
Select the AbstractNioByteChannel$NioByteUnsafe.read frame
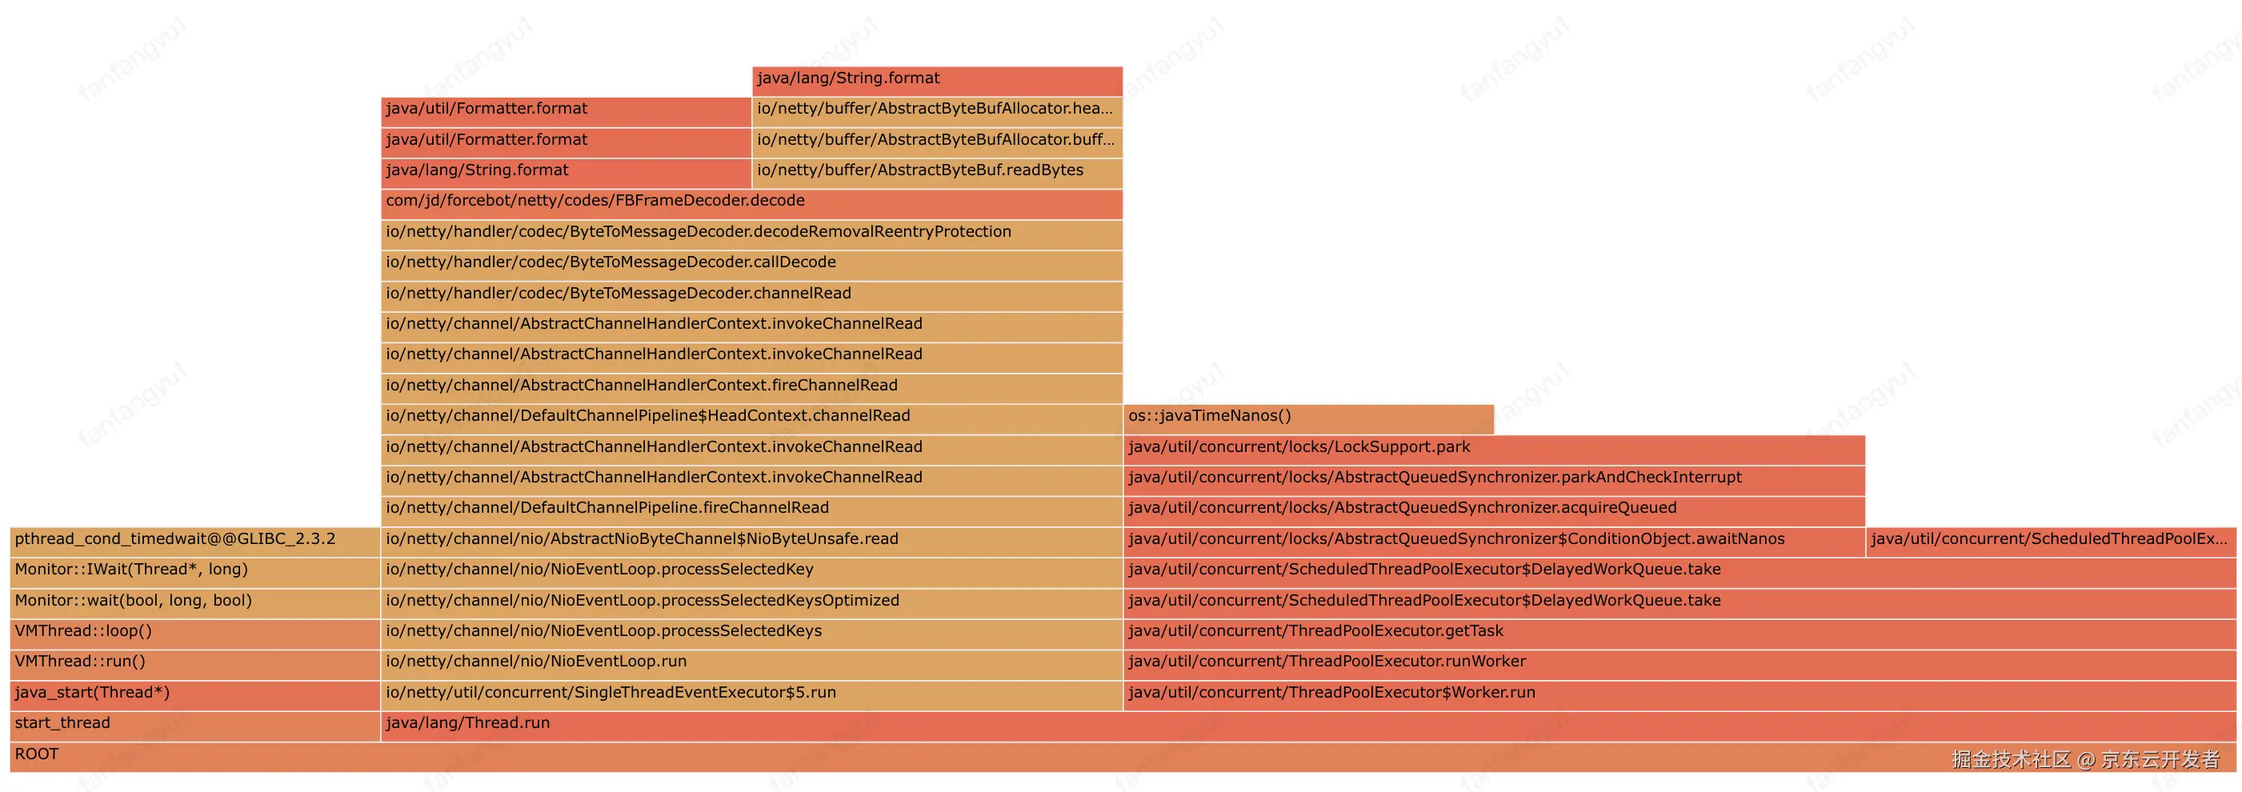752,542
